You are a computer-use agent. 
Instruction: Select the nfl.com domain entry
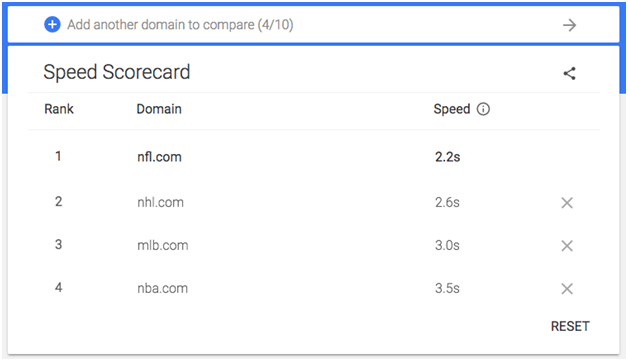tap(159, 157)
